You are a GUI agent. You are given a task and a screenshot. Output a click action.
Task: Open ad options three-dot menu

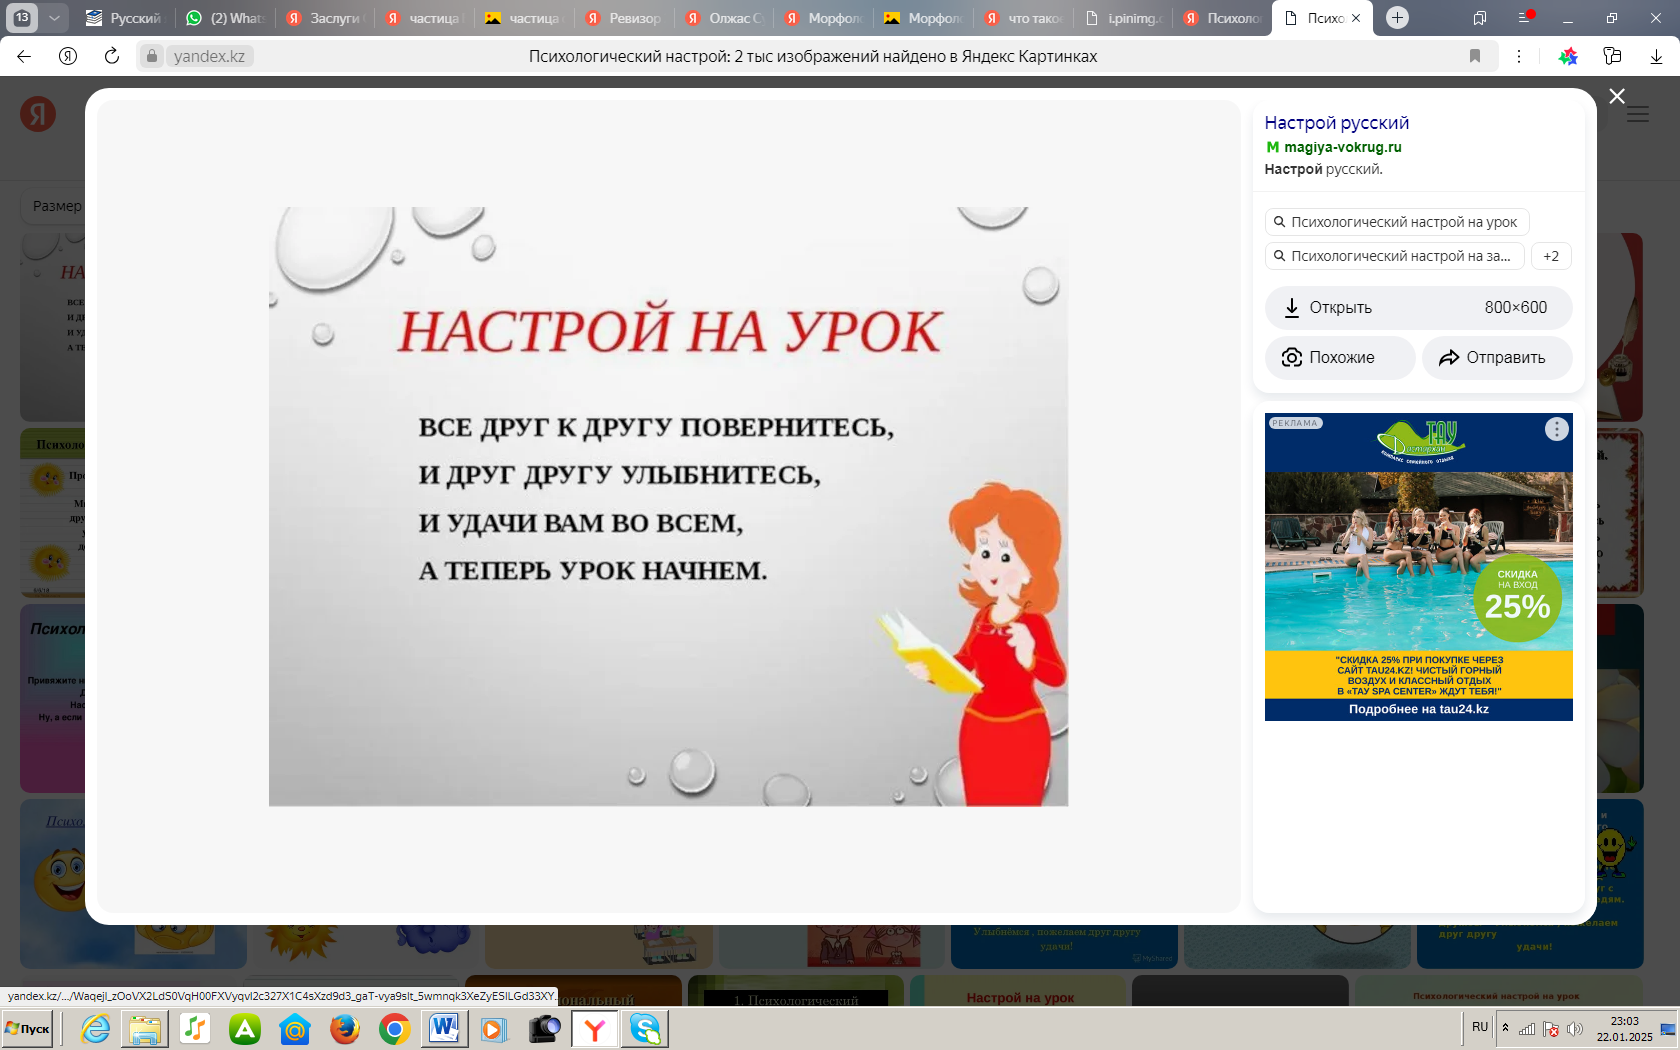(x=1556, y=429)
